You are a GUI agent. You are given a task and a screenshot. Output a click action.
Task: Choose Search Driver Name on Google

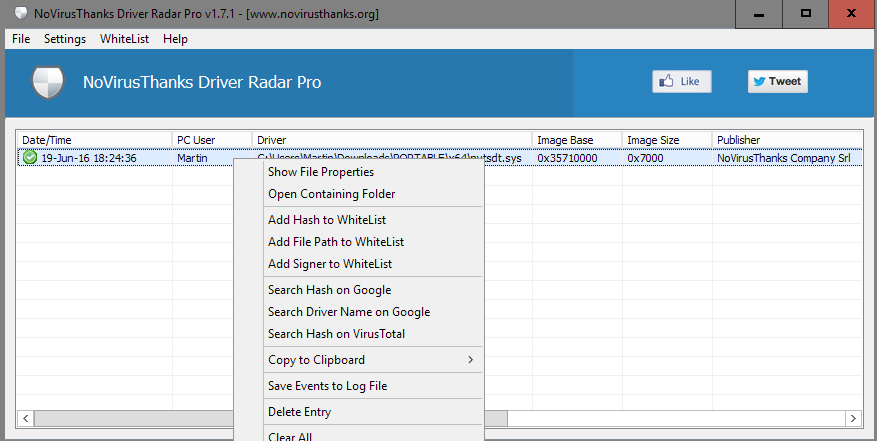coord(359,312)
